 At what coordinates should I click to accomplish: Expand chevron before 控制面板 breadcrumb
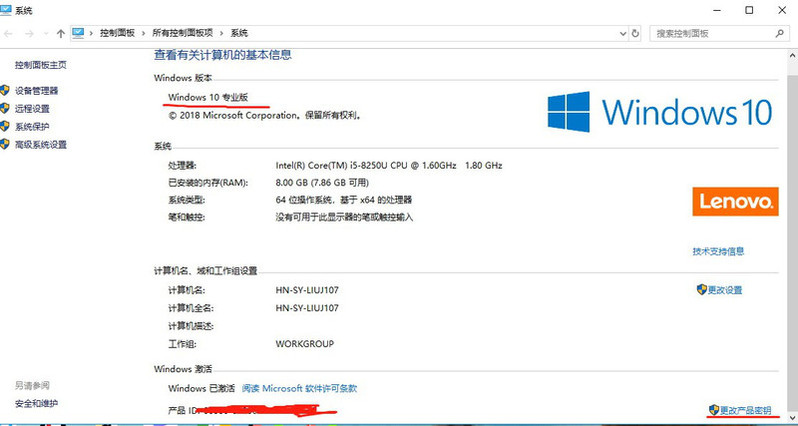pos(92,34)
